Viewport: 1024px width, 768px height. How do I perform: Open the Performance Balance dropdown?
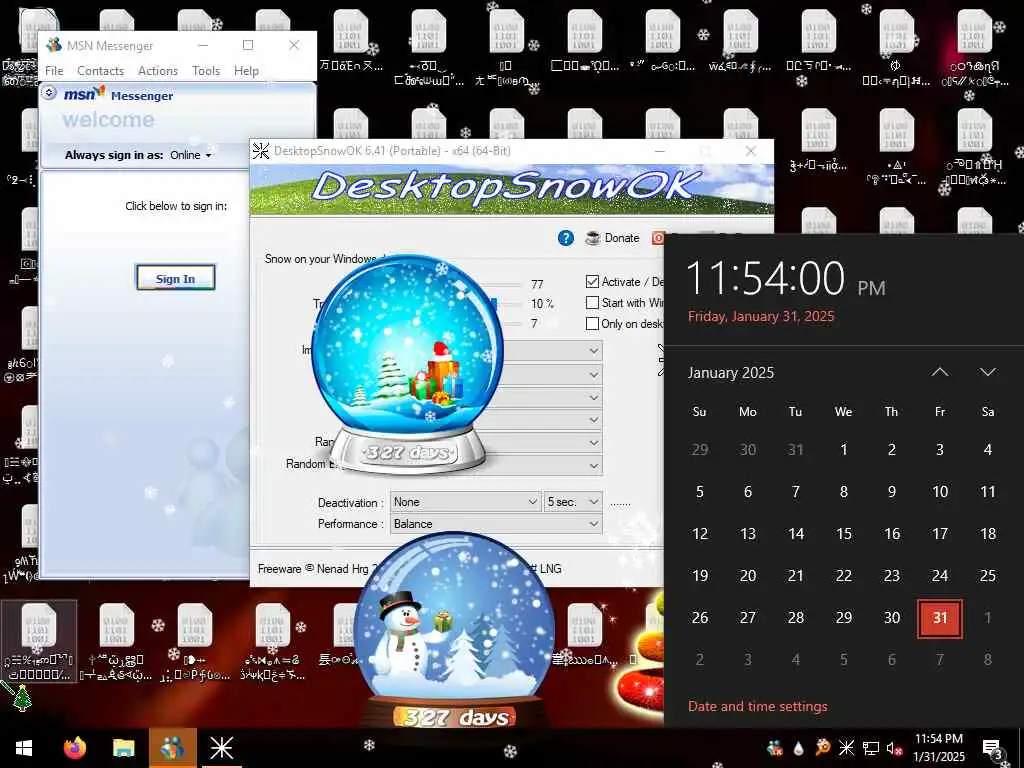pyautogui.click(x=496, y=524)
